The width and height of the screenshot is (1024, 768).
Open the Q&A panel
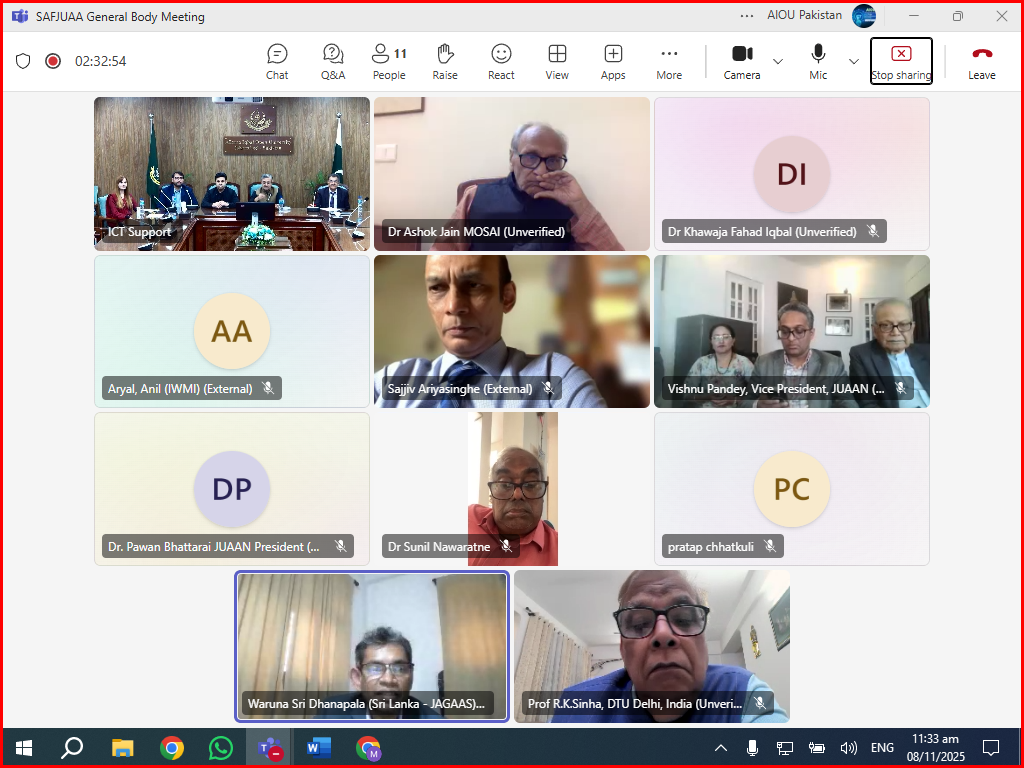pyautogui.click(x=333, y=61)
